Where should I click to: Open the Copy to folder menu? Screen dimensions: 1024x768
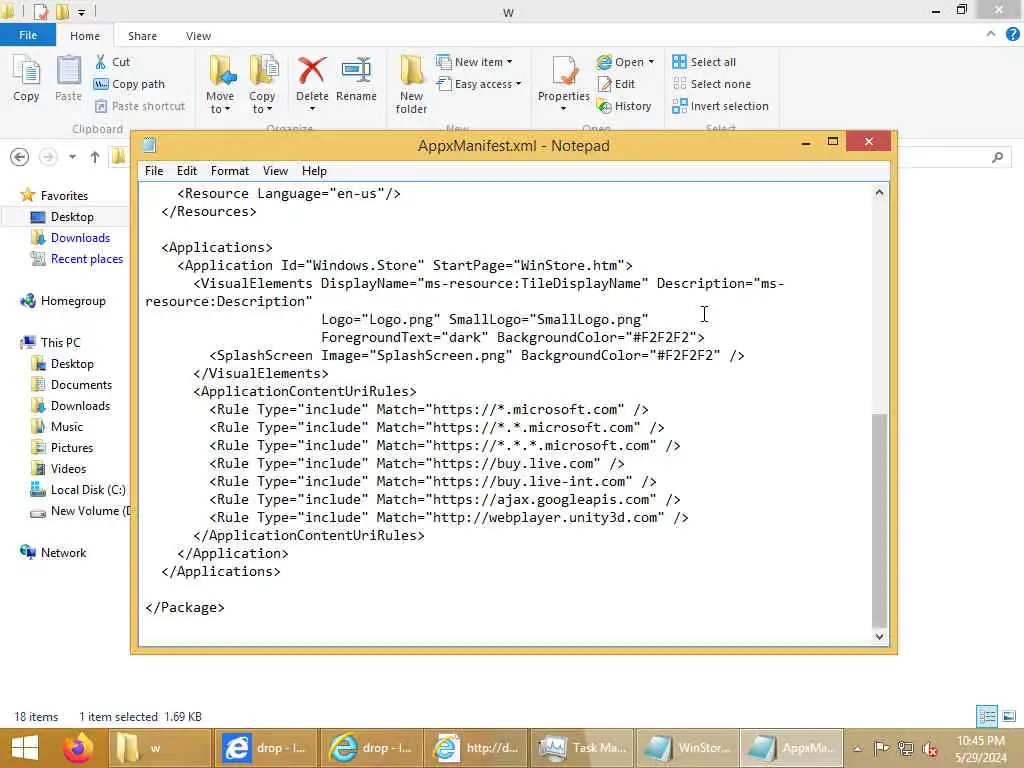[262, 84]
